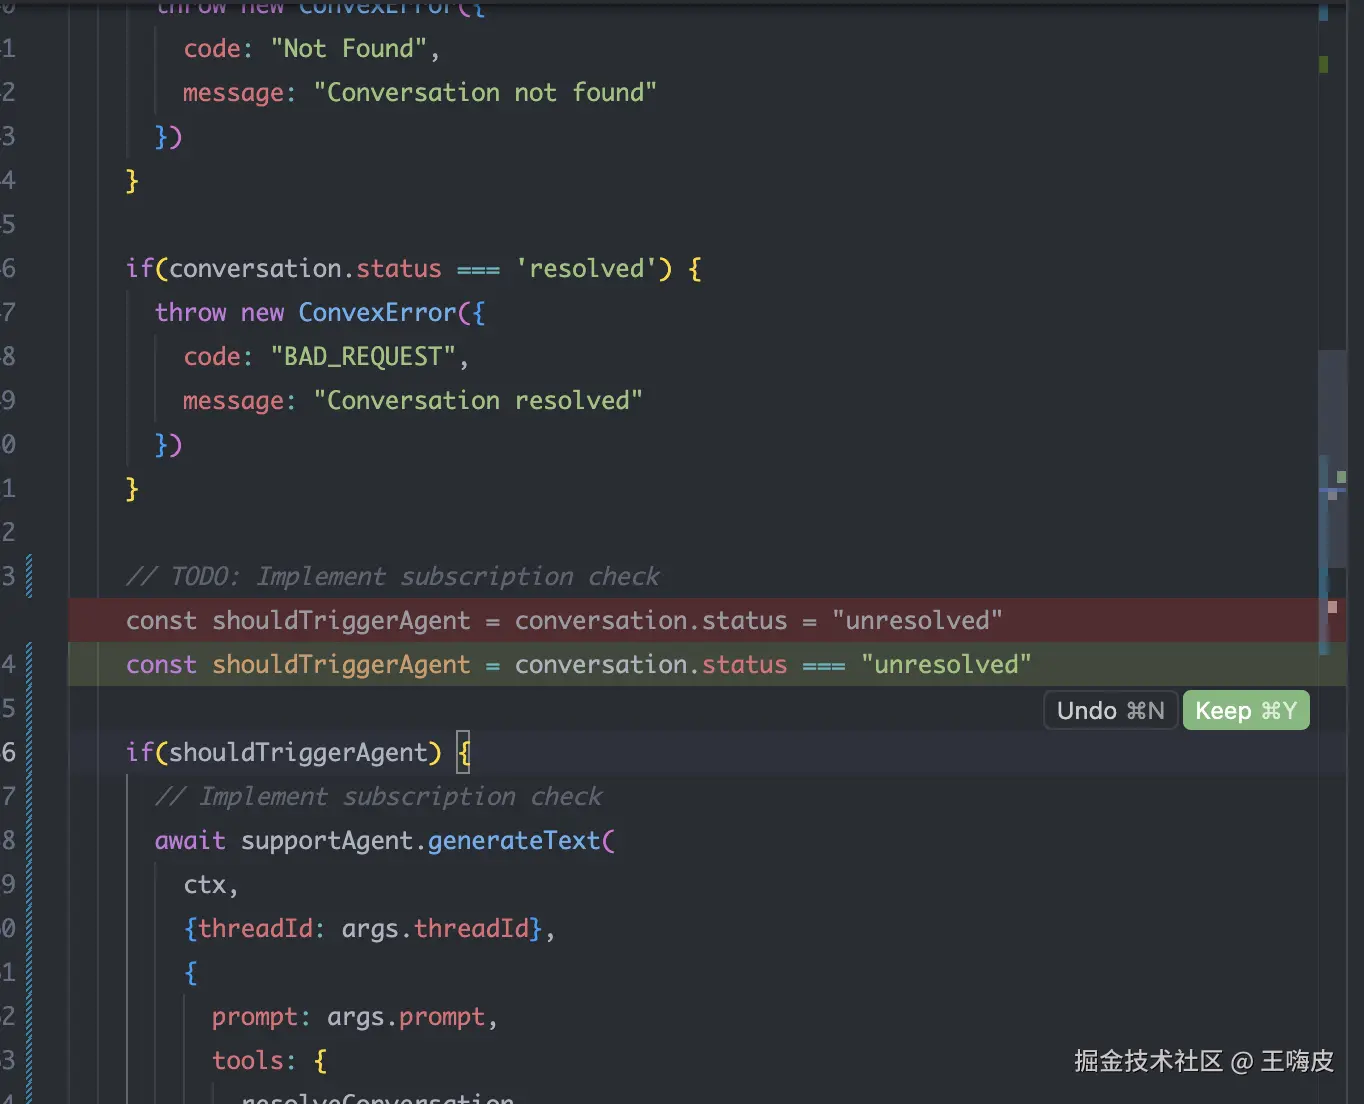Click the "Not Found" code string

349,49
